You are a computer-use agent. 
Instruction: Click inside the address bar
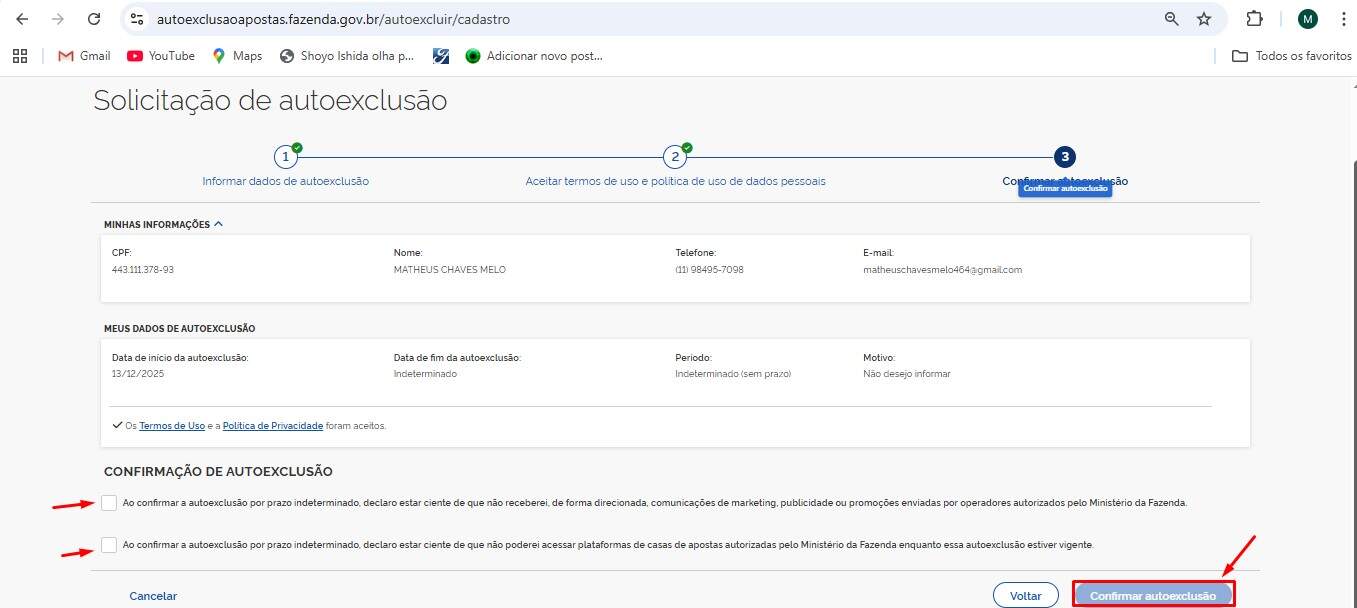click(400, 18)
